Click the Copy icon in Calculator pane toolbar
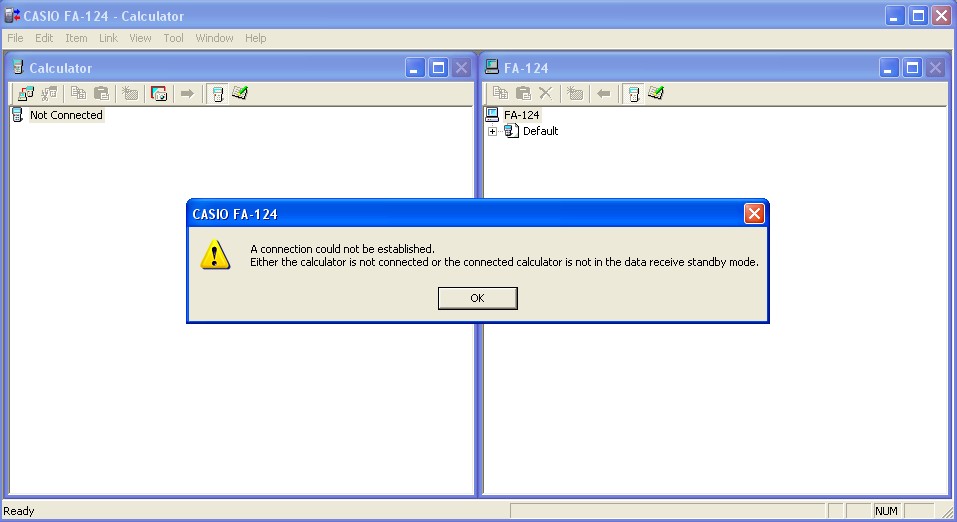This screenshot has width=957, height=522. tap(78, 93)
